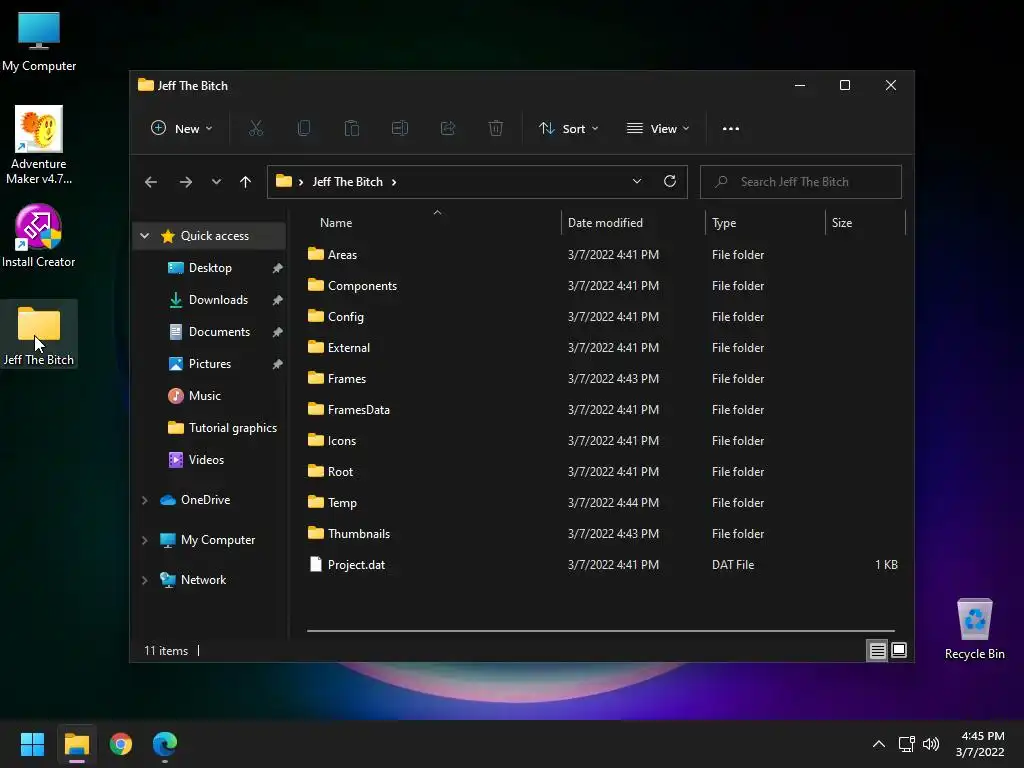The image size is (1024, 768).
Task: Sort by the Size column header
Action: pyautogui.click(x=865, y=223)
